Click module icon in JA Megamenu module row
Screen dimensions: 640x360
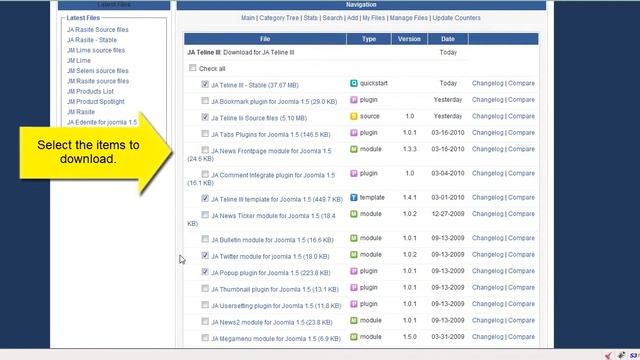354,337
